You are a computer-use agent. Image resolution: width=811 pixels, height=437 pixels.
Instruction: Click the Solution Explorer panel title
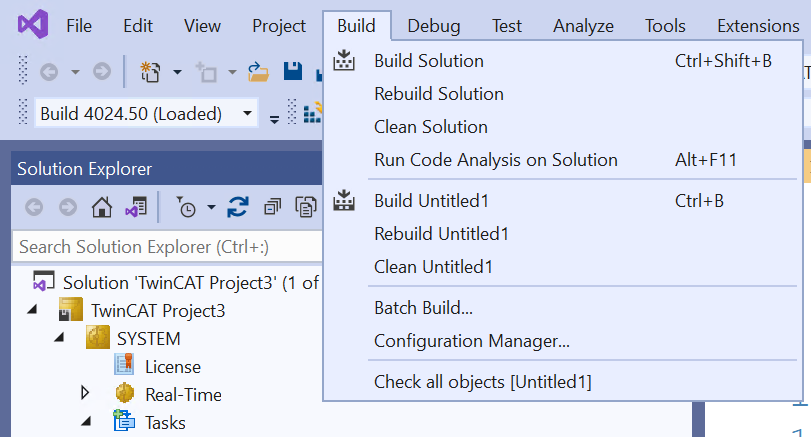84,169
